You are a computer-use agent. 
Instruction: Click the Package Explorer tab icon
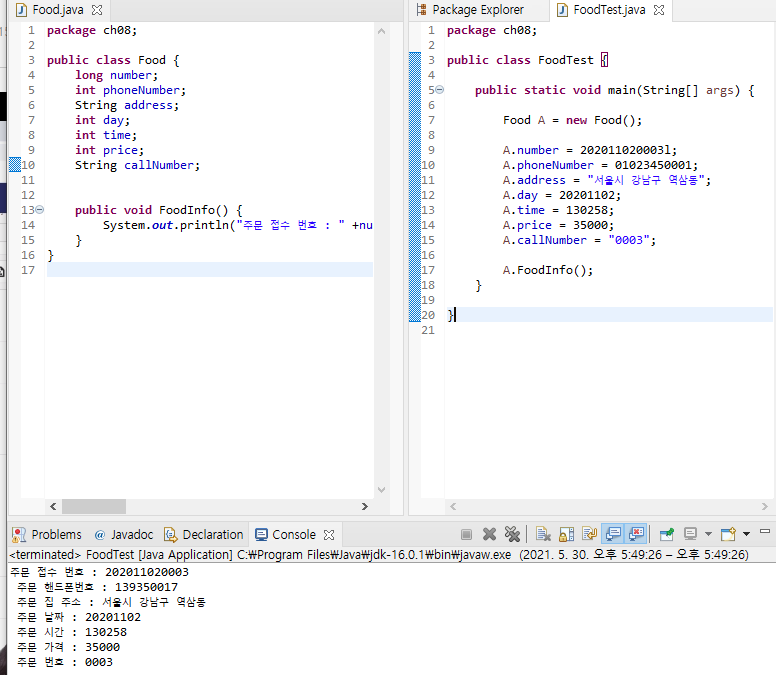click(x=422, y=9)
